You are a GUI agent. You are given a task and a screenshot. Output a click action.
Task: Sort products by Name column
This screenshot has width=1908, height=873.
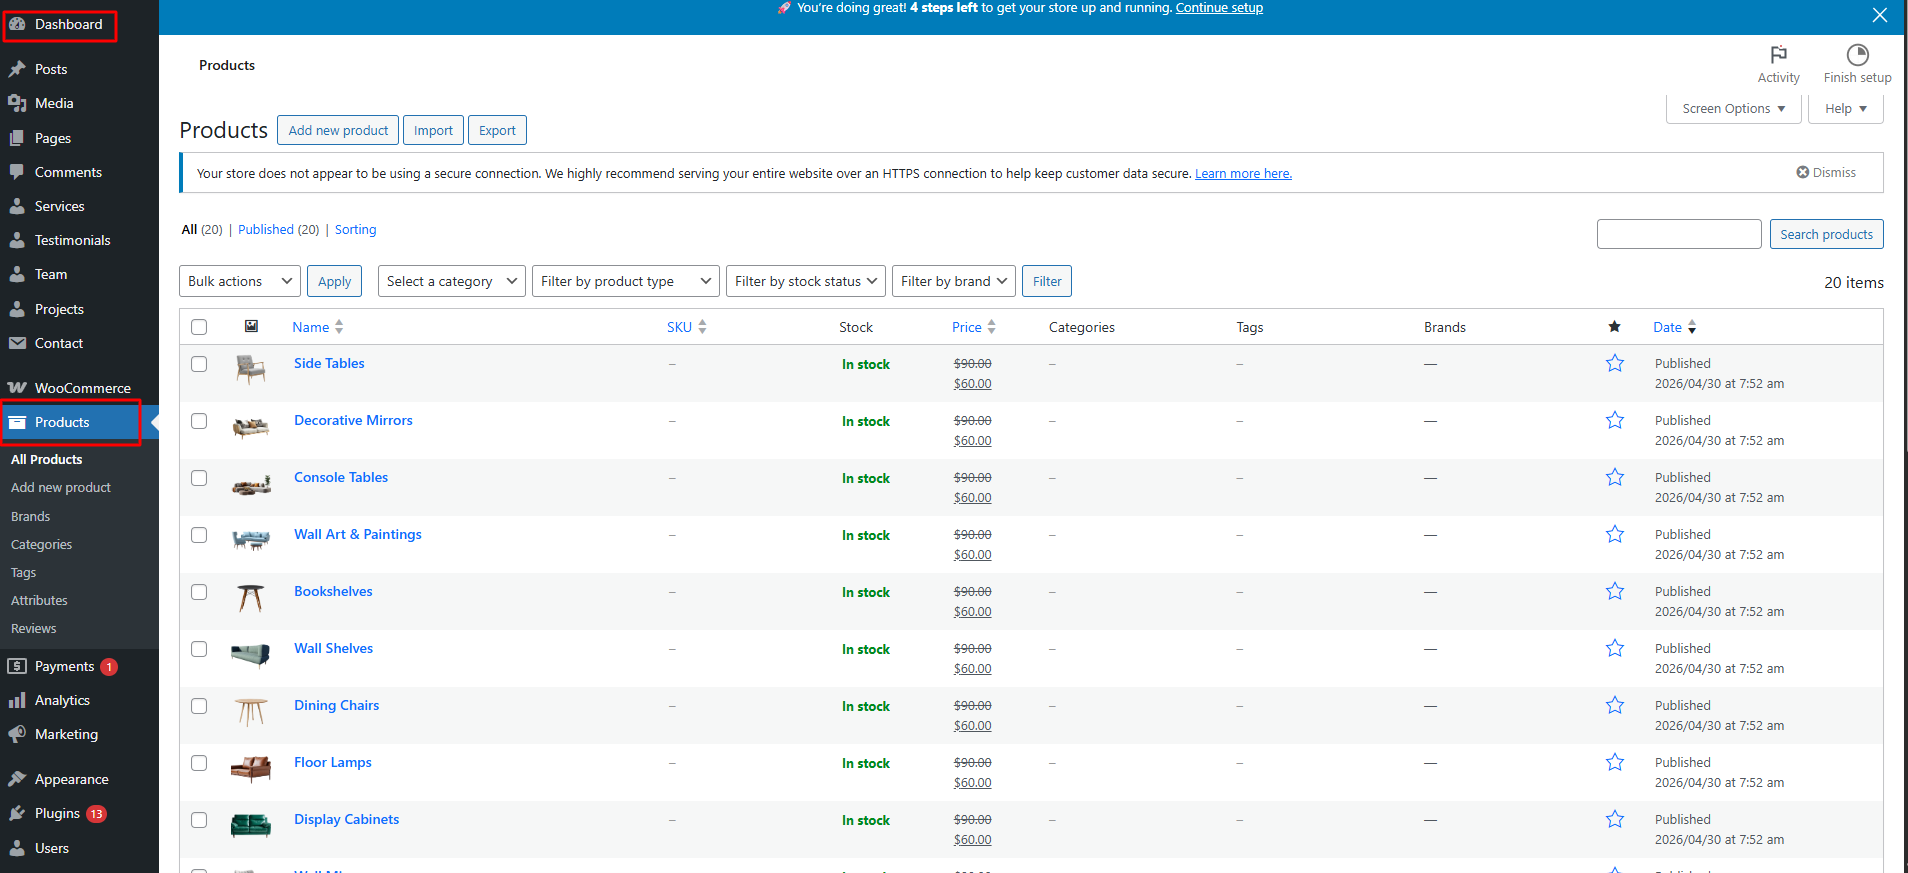pyautogui.click(x=317, y=327)
